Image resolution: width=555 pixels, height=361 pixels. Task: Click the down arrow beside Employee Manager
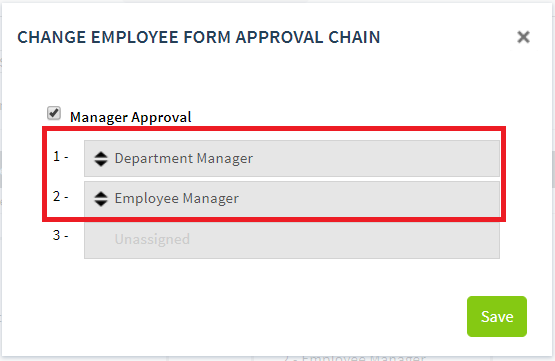point(101,203)
